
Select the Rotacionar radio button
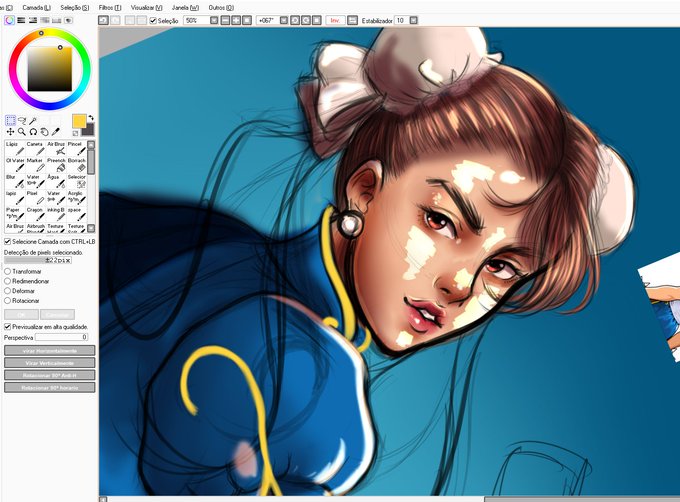[7, 300]
